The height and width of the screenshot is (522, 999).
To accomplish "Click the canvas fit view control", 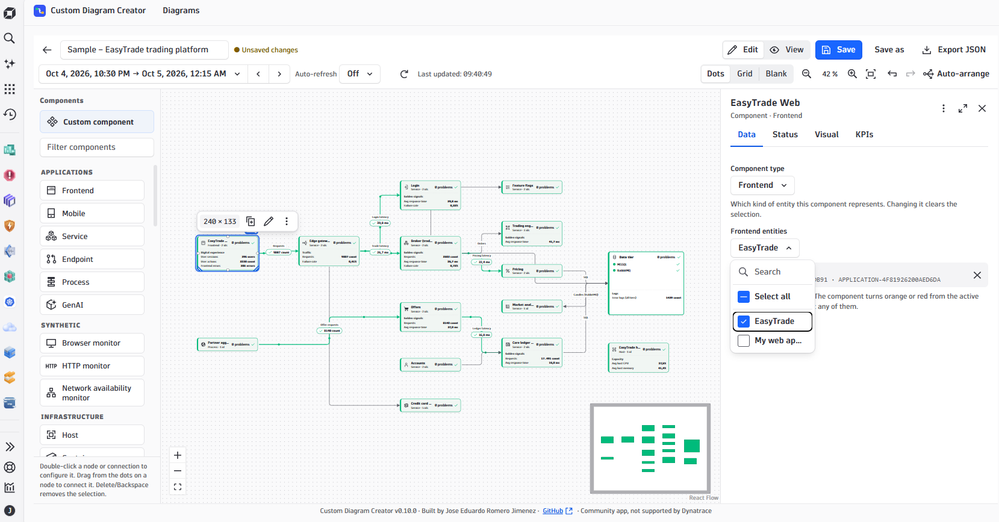I will pyautogui.click(x=178, y=487).
